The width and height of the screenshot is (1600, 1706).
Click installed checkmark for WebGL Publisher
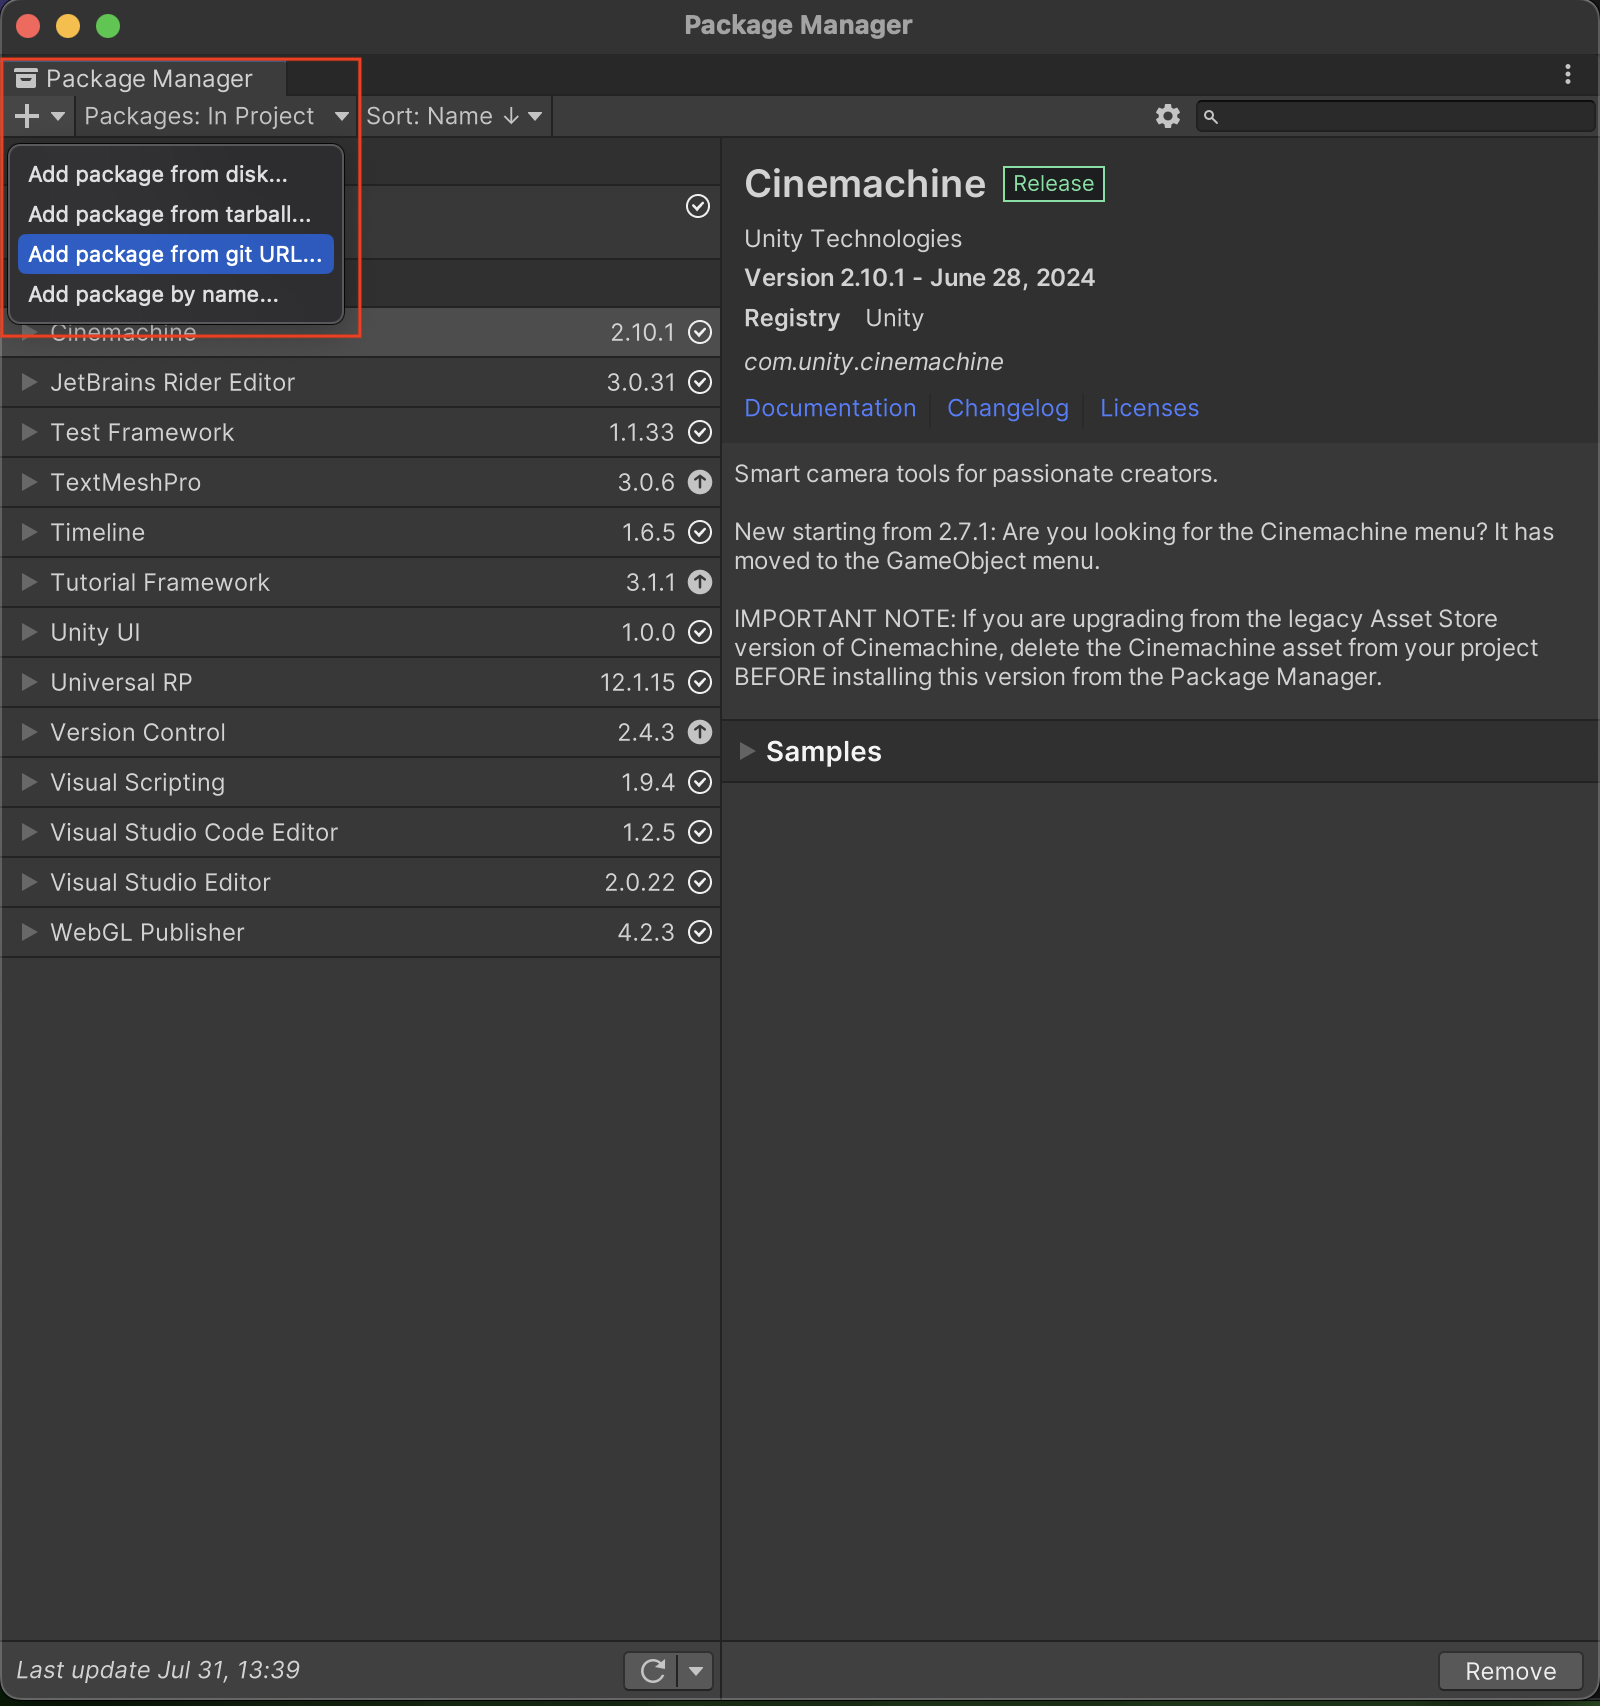pos(700,932)
